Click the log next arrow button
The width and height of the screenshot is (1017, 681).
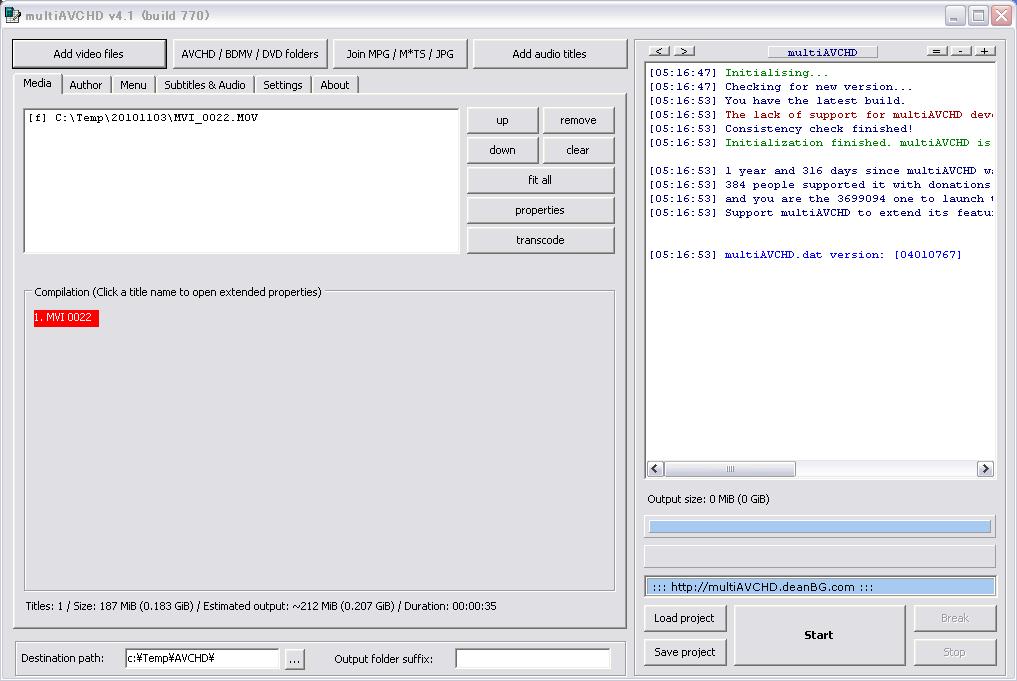[x=684, y=51]
